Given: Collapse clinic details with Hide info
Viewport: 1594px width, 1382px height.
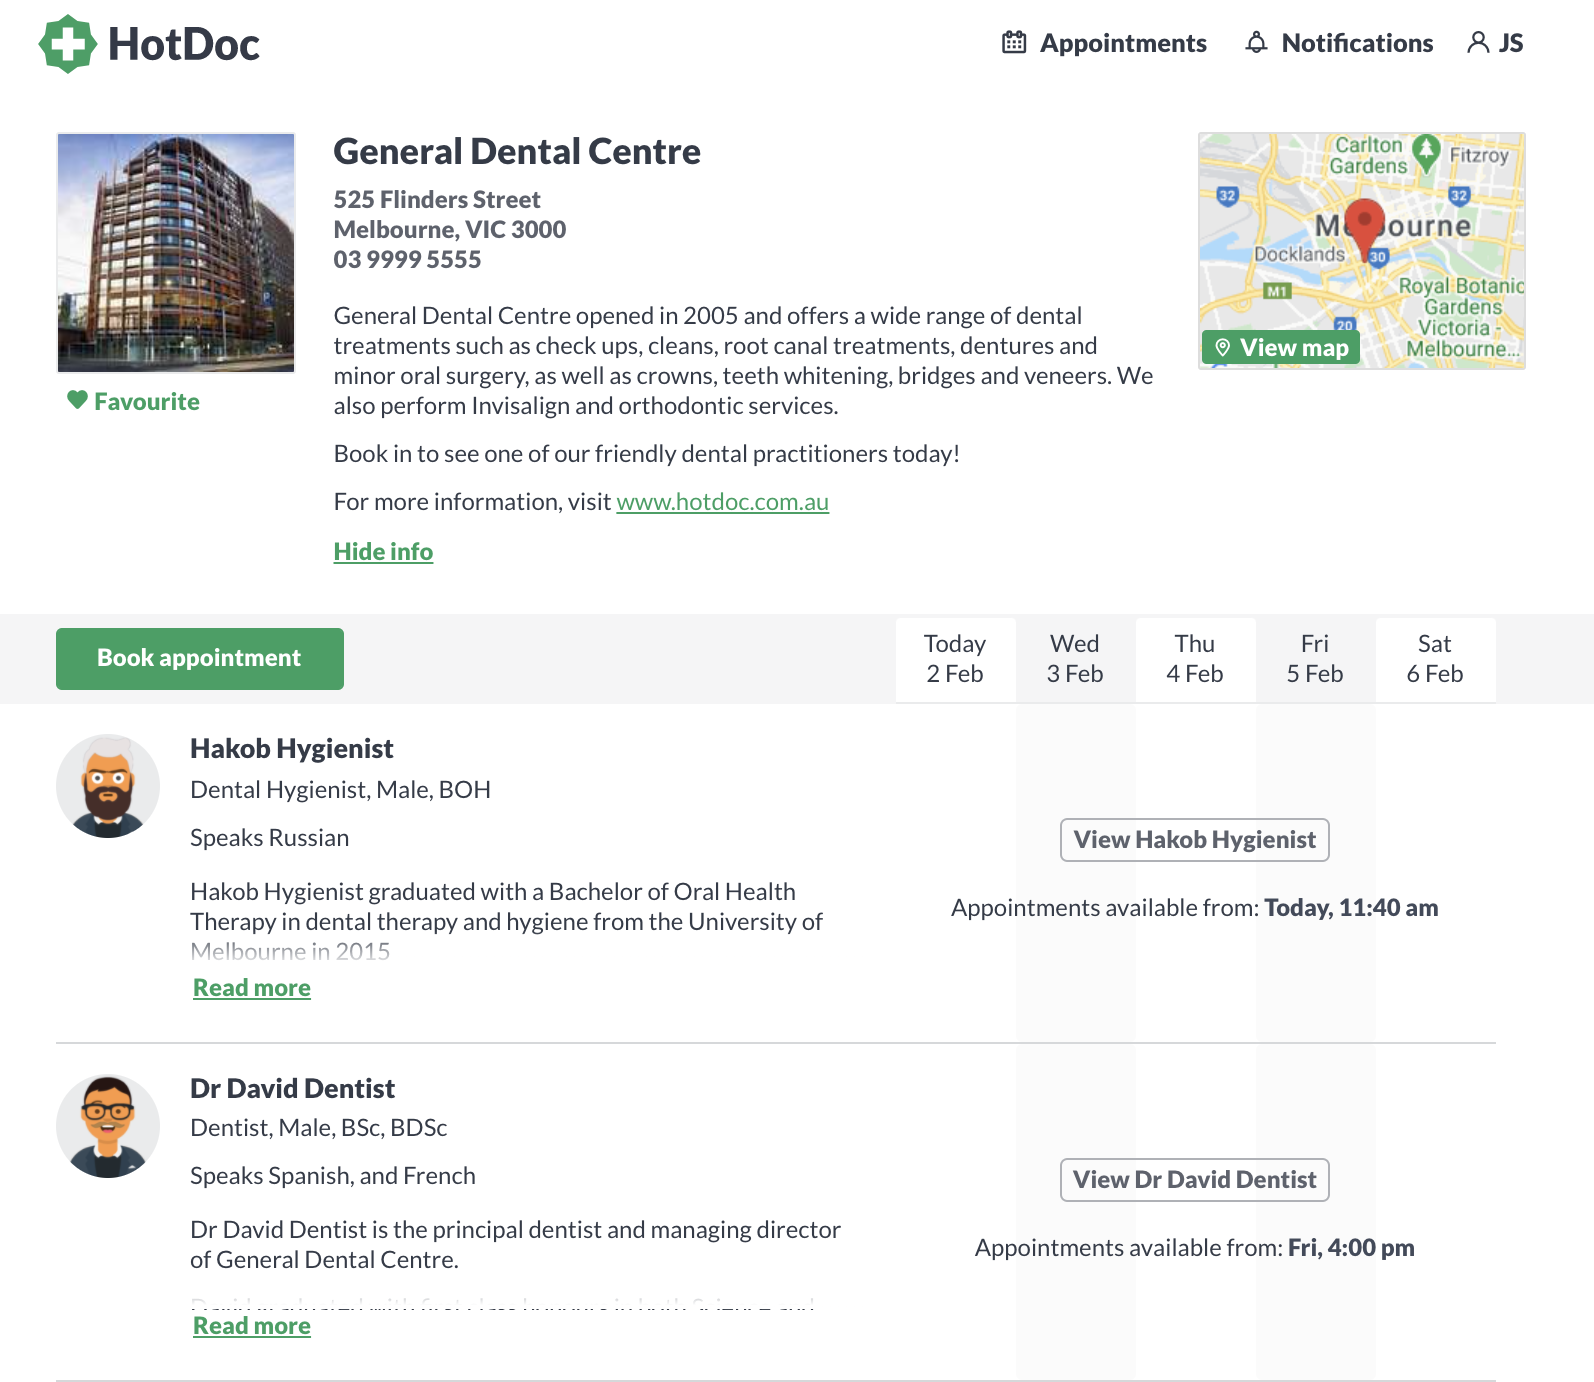Looking at the screenshot, I should click(x=383, y=552).
